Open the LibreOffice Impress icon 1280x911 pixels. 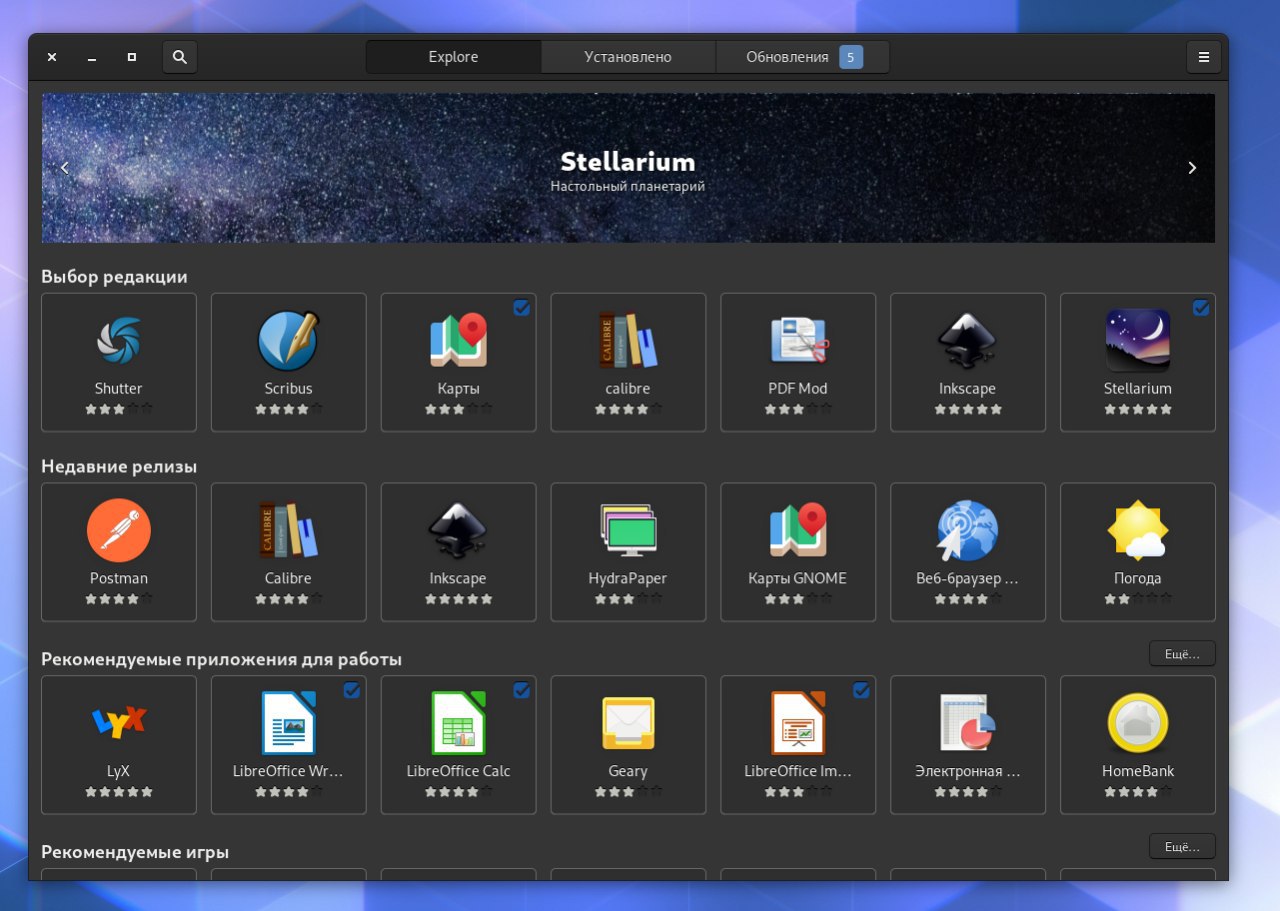pos(798,722)
